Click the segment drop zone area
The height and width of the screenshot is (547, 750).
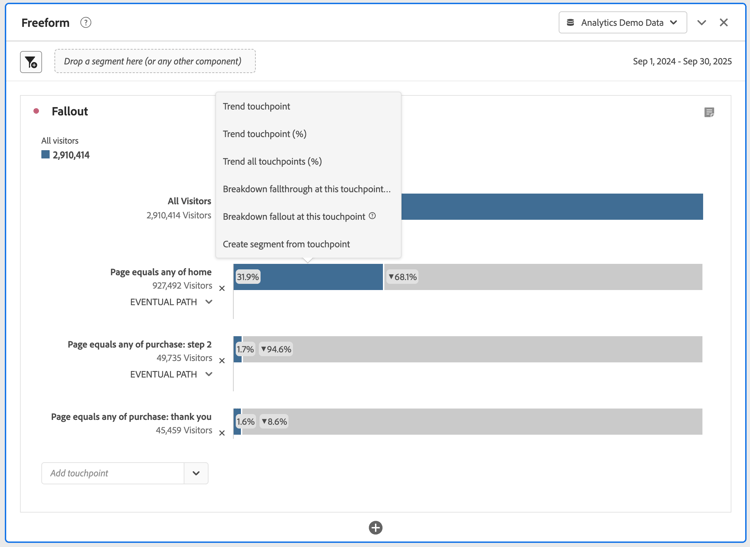pyautogui.click(x=154, y=62)
